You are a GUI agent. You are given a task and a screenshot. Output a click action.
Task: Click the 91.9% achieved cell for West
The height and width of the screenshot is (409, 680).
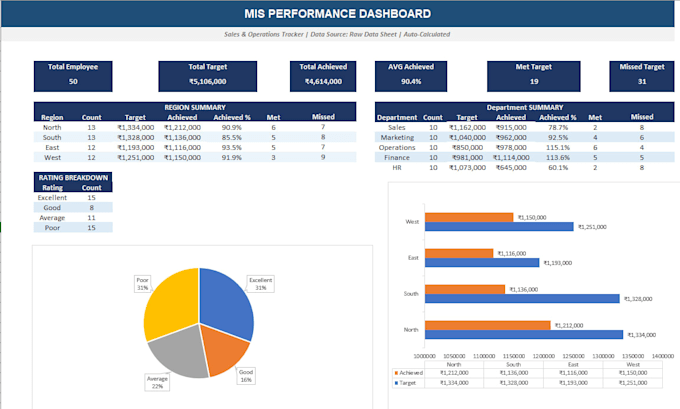pyautogui.click(x=232, y=157)
